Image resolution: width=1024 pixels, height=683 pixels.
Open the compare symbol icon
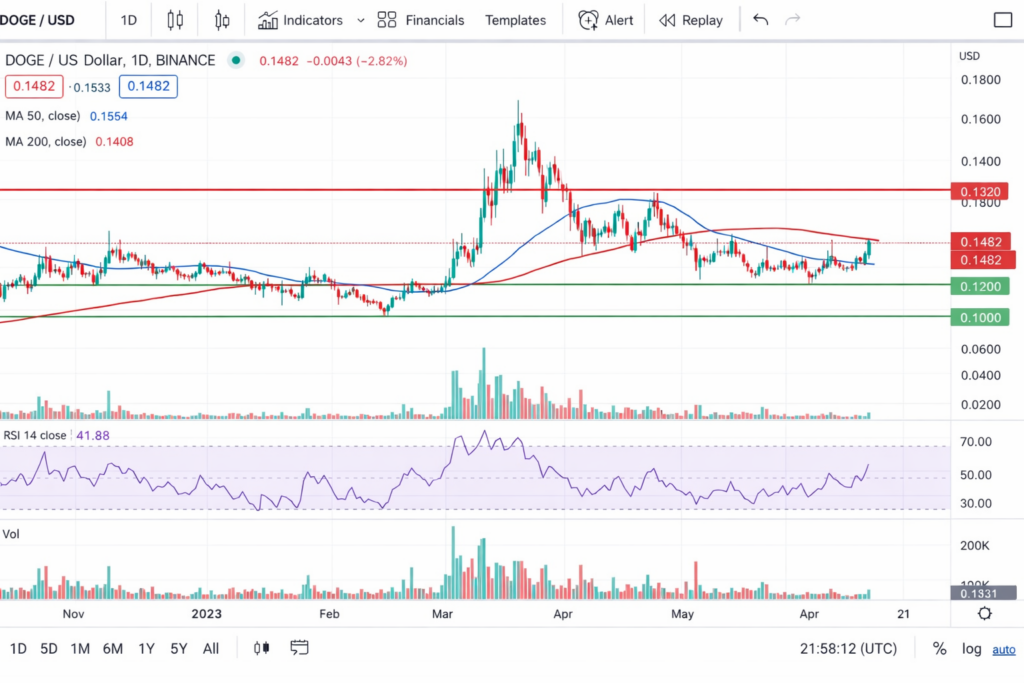[x=222, y=20]
